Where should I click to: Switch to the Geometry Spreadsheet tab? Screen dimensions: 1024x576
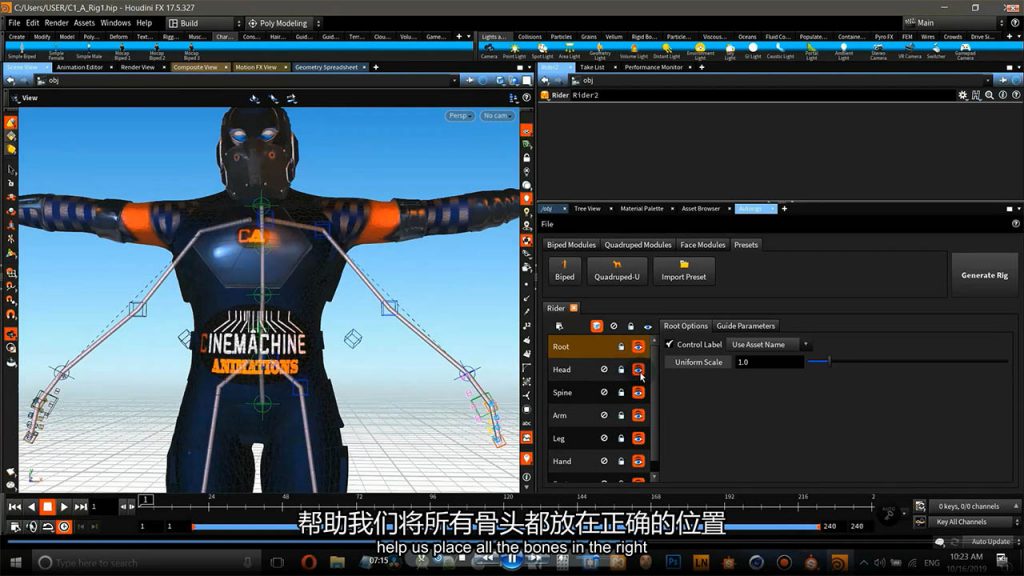326,67
